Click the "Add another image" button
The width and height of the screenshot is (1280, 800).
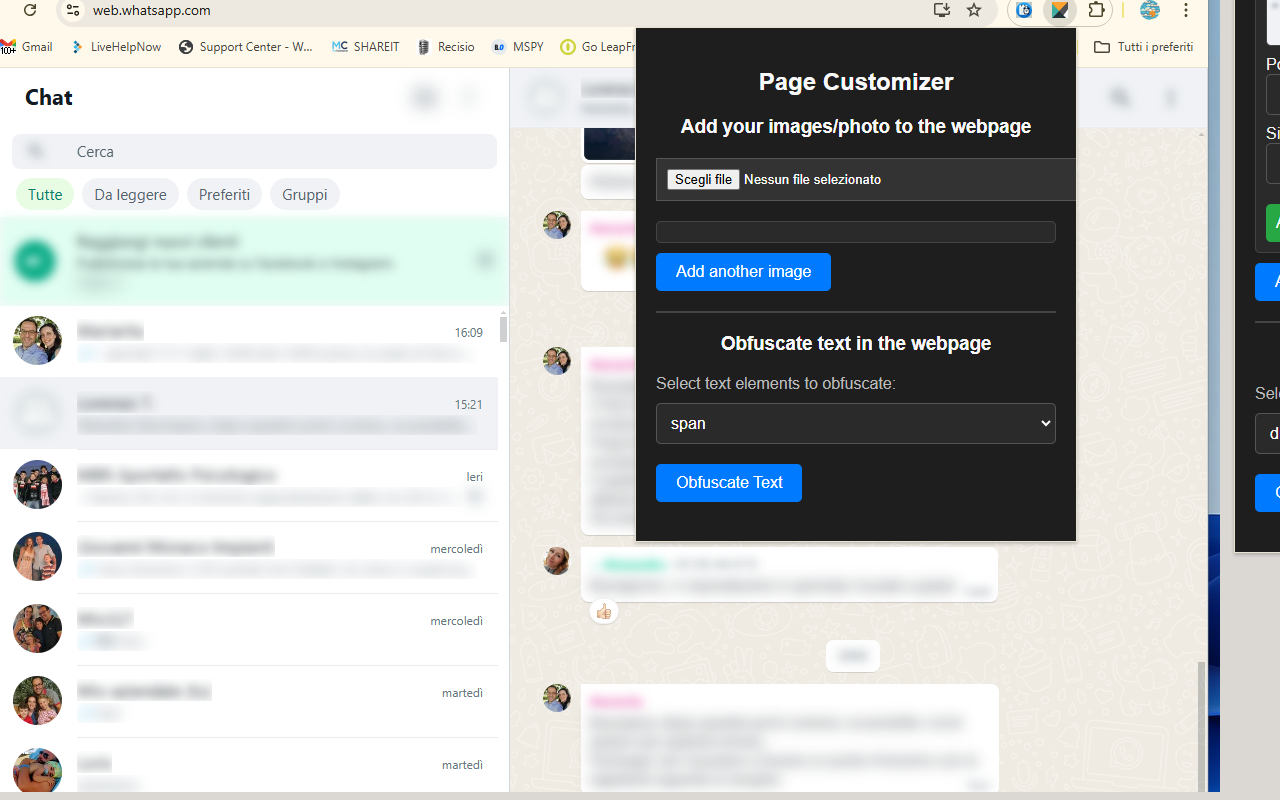pyautogui.click(x=743, y=272)
